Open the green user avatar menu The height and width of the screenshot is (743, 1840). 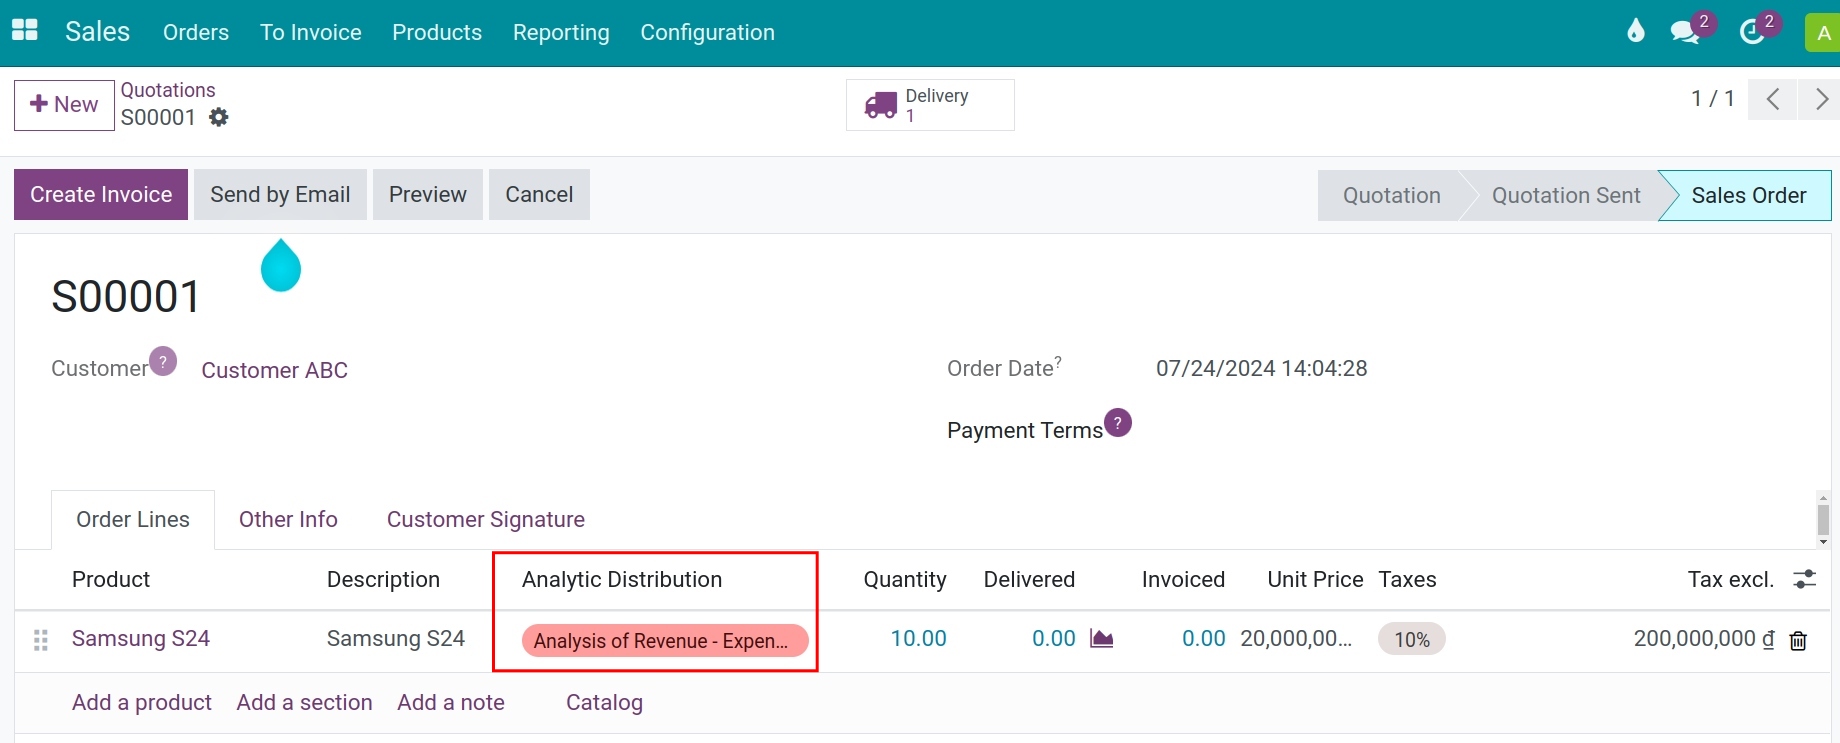pyautogui.click(x=1823, y=32)
